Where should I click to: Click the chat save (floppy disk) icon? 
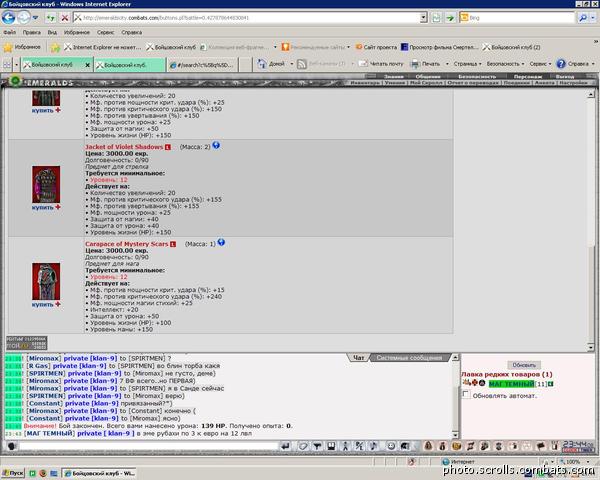coord(331,446)
